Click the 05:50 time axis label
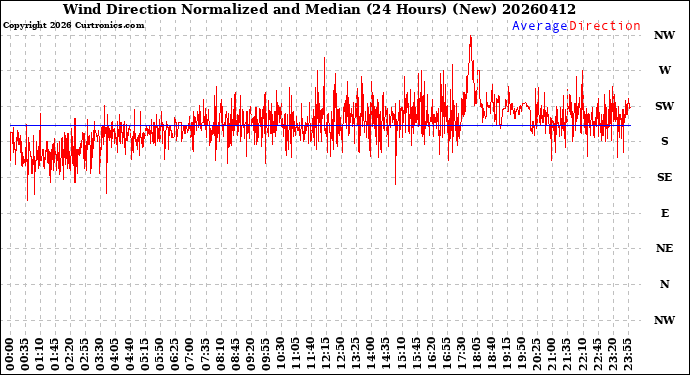 point(160,354)
